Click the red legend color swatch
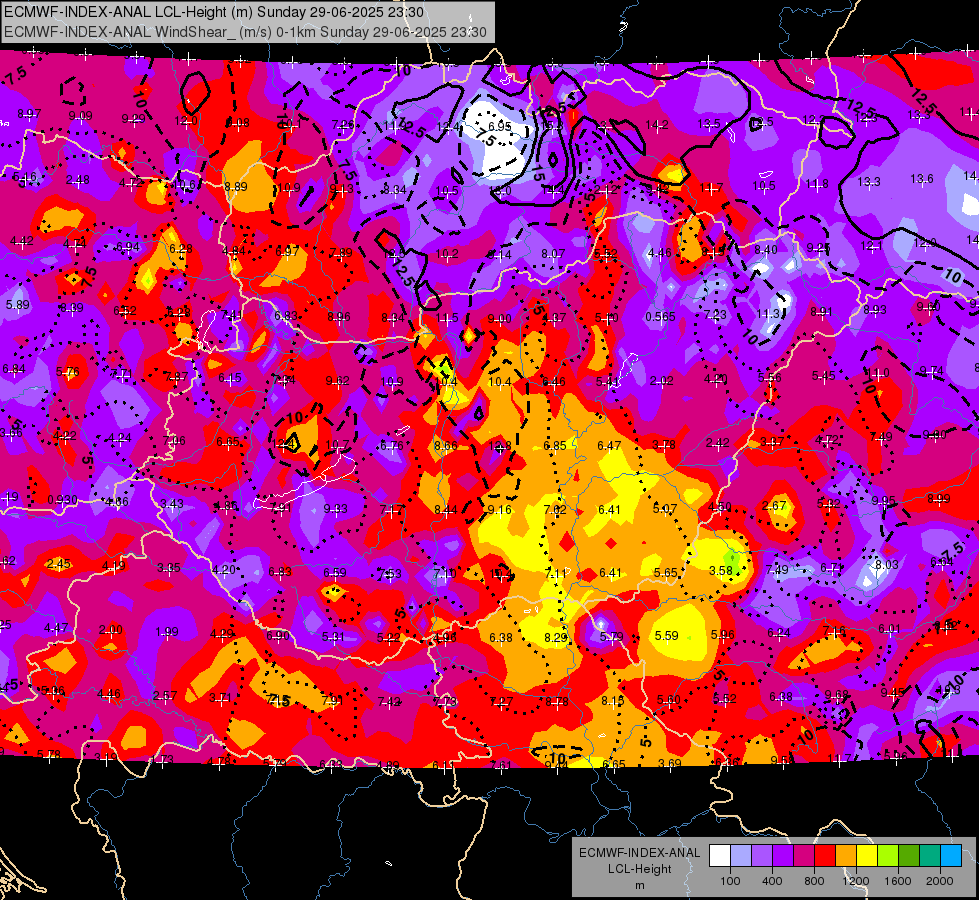 click(825, 856)
